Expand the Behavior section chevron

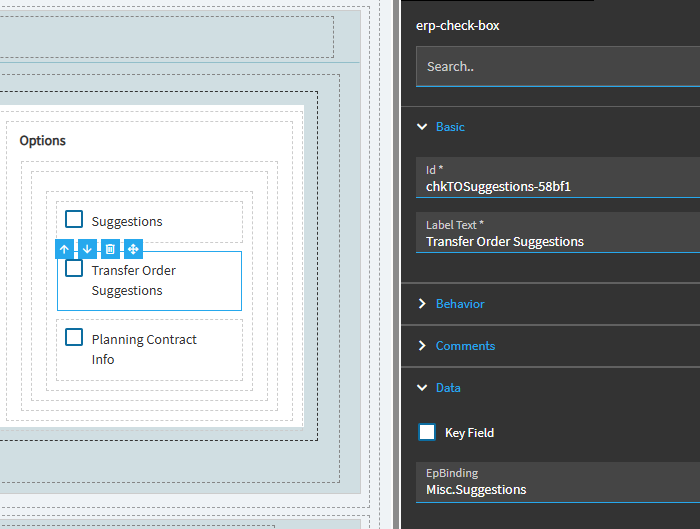tap(422, 304)
